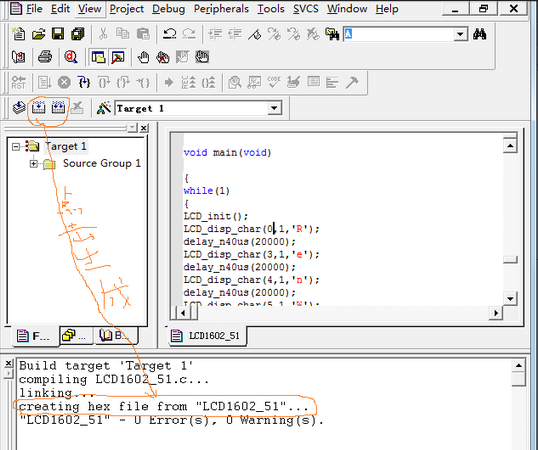538x450 pixels.
Task: Switch to the LCD1602_51 file tab
Action: click(207, 335)
